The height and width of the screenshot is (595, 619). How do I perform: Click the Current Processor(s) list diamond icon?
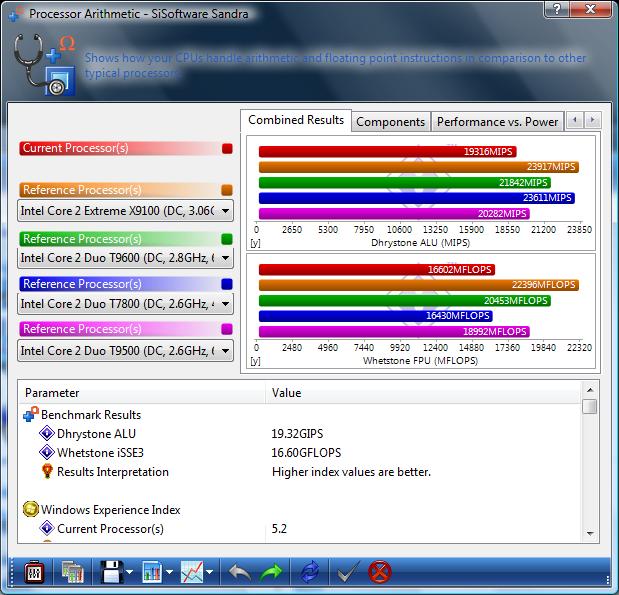pyautogui.click(x=47, y=528)
